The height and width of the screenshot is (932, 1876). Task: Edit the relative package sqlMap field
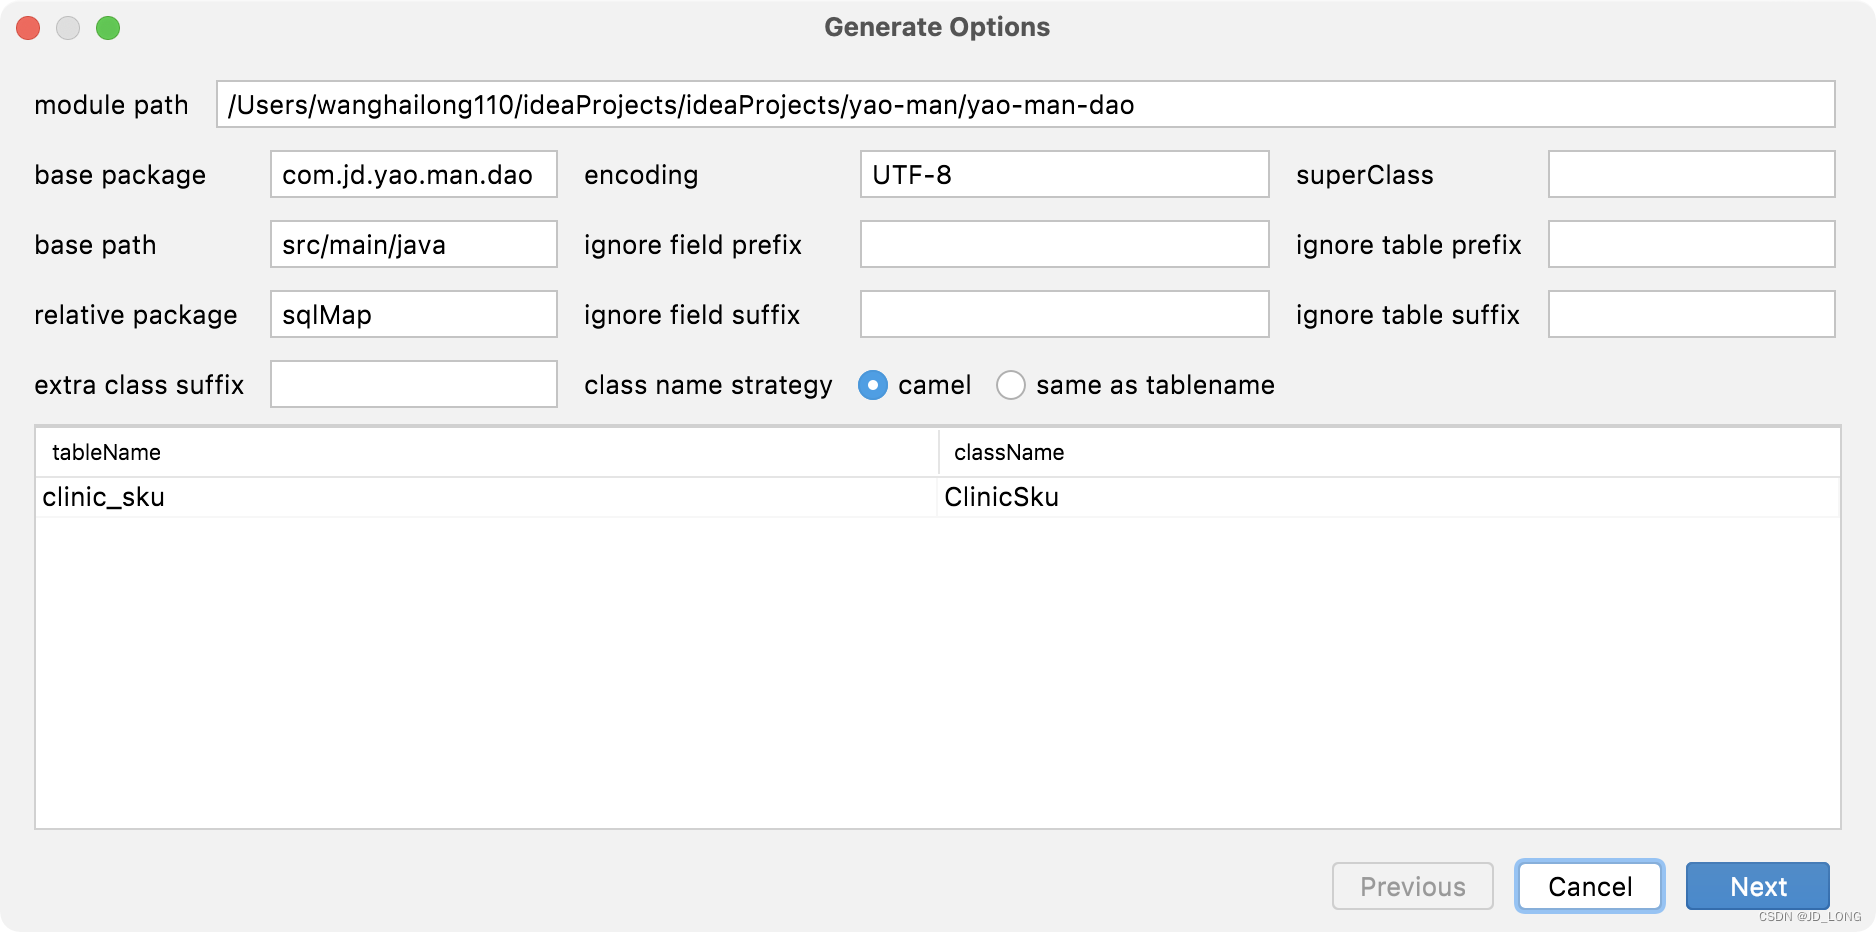[x=414, y=314]
